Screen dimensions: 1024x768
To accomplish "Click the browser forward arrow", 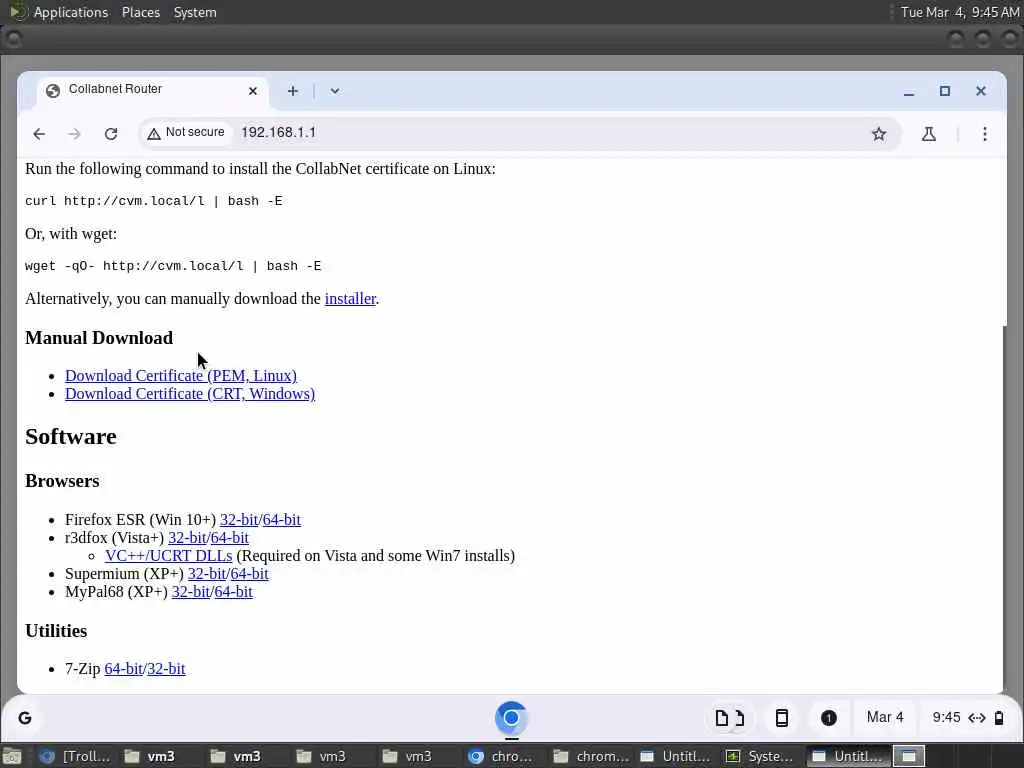I will [x=74, y=134].
